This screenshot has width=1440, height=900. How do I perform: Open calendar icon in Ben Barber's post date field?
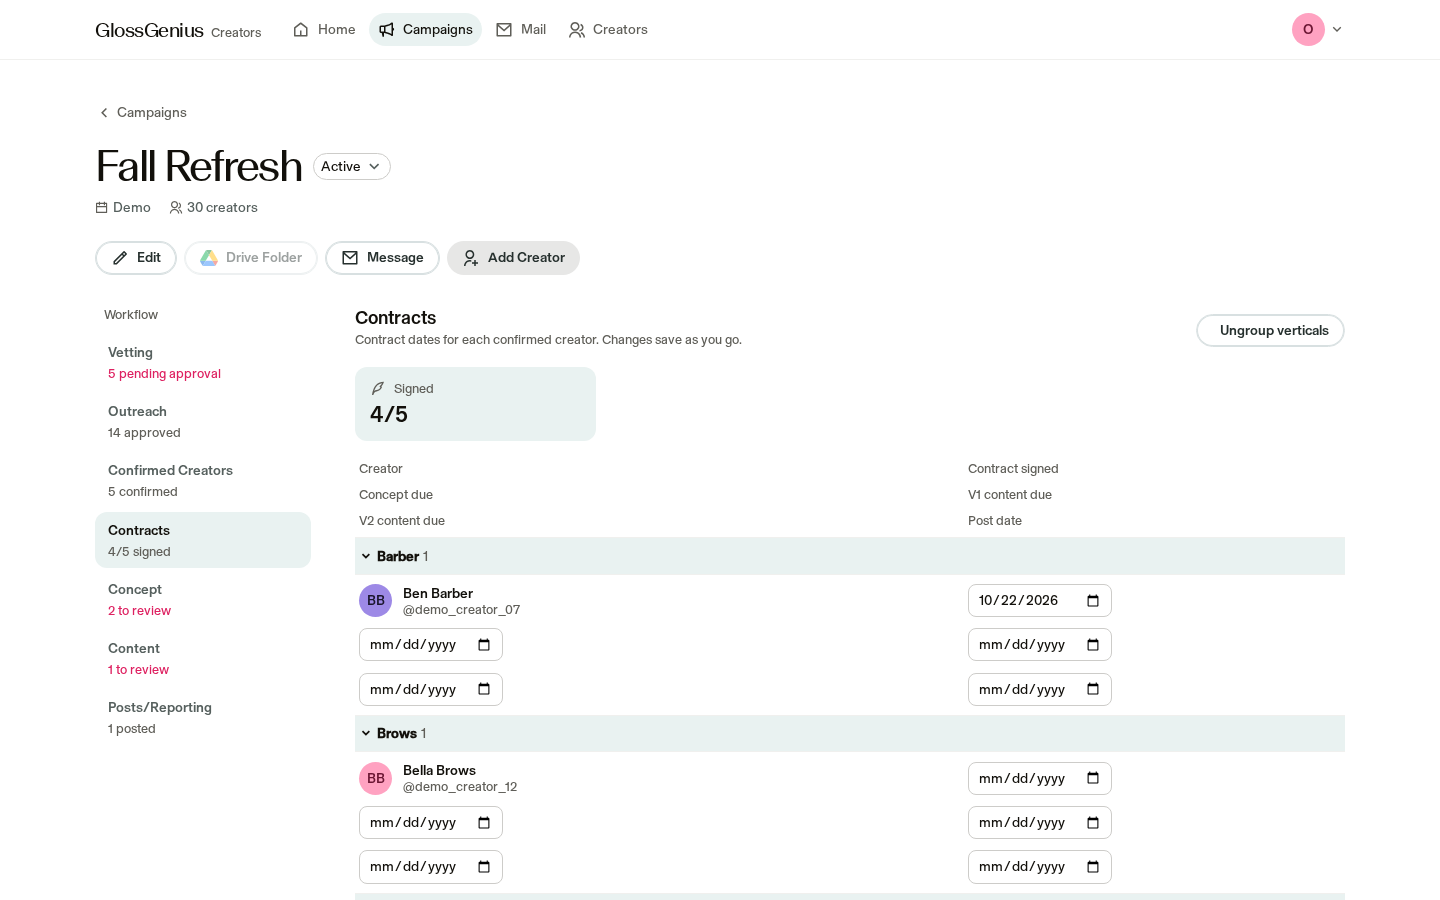[1093, 690]
